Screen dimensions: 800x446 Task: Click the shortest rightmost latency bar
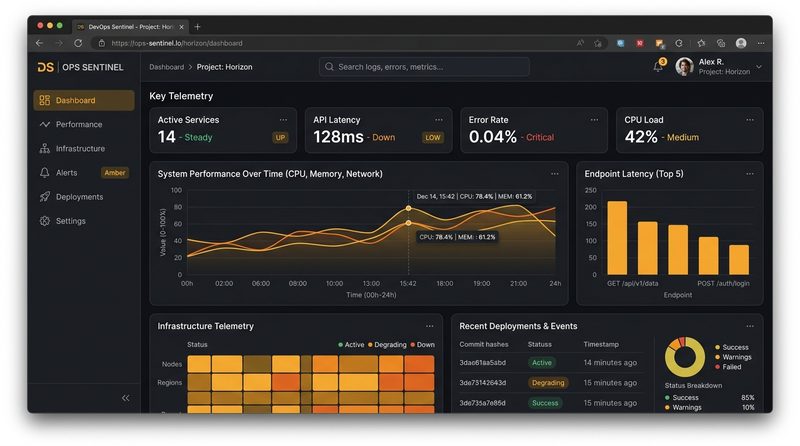click(739, 260)
